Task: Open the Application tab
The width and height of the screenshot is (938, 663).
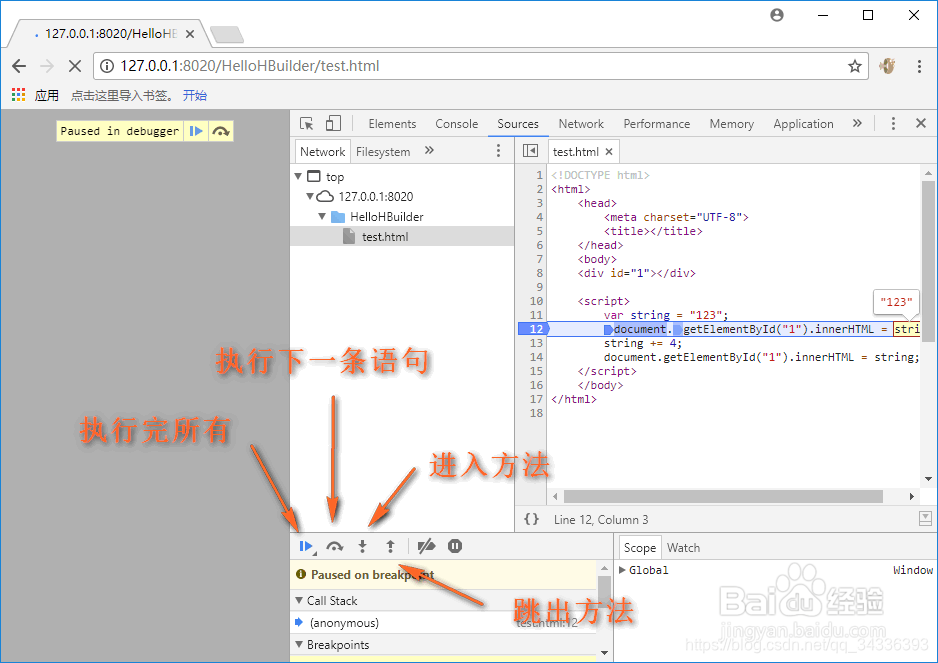Action: pyautogui.click(x=803, y=124)
